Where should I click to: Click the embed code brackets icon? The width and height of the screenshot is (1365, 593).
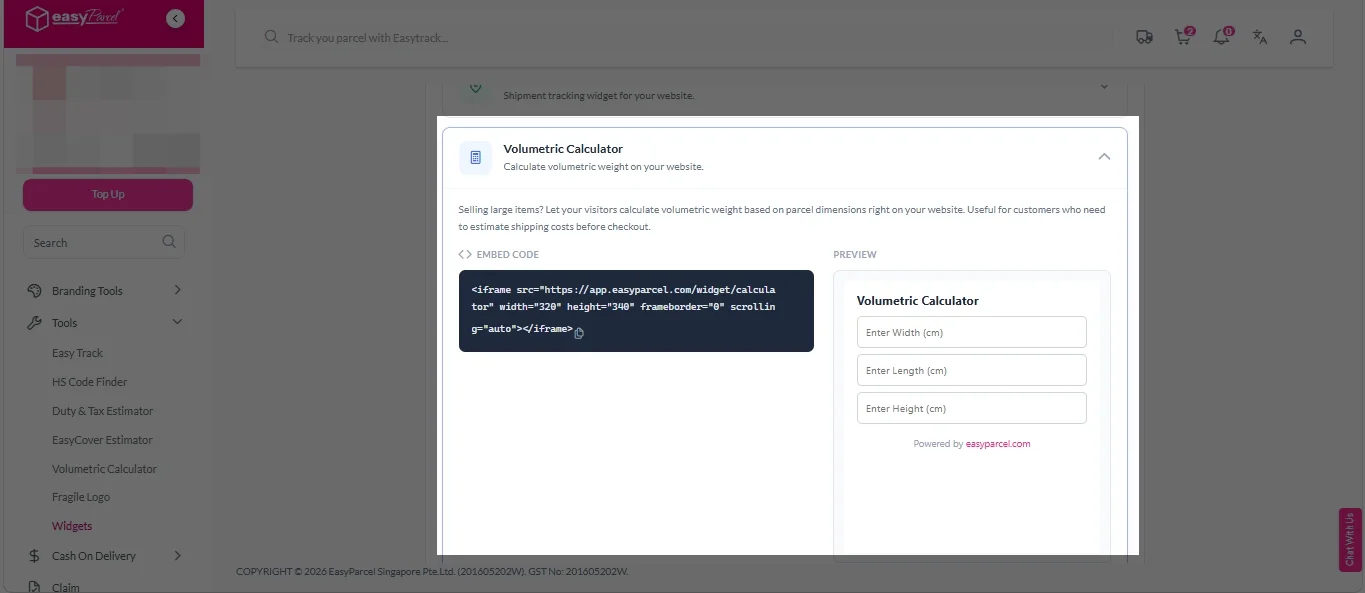coord(465,255)
